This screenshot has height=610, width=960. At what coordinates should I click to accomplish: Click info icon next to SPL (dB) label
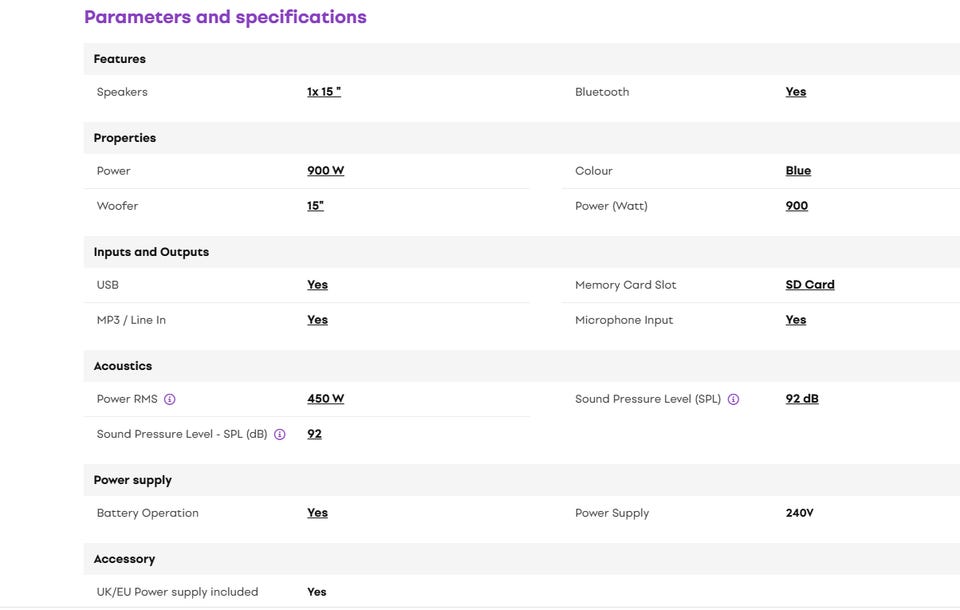click(x=280, y=434)
